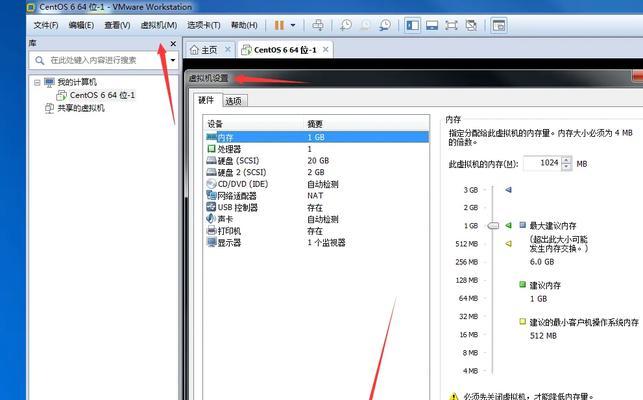
Task: Decrease memory with the down stepper arrow
Action: 567,167
